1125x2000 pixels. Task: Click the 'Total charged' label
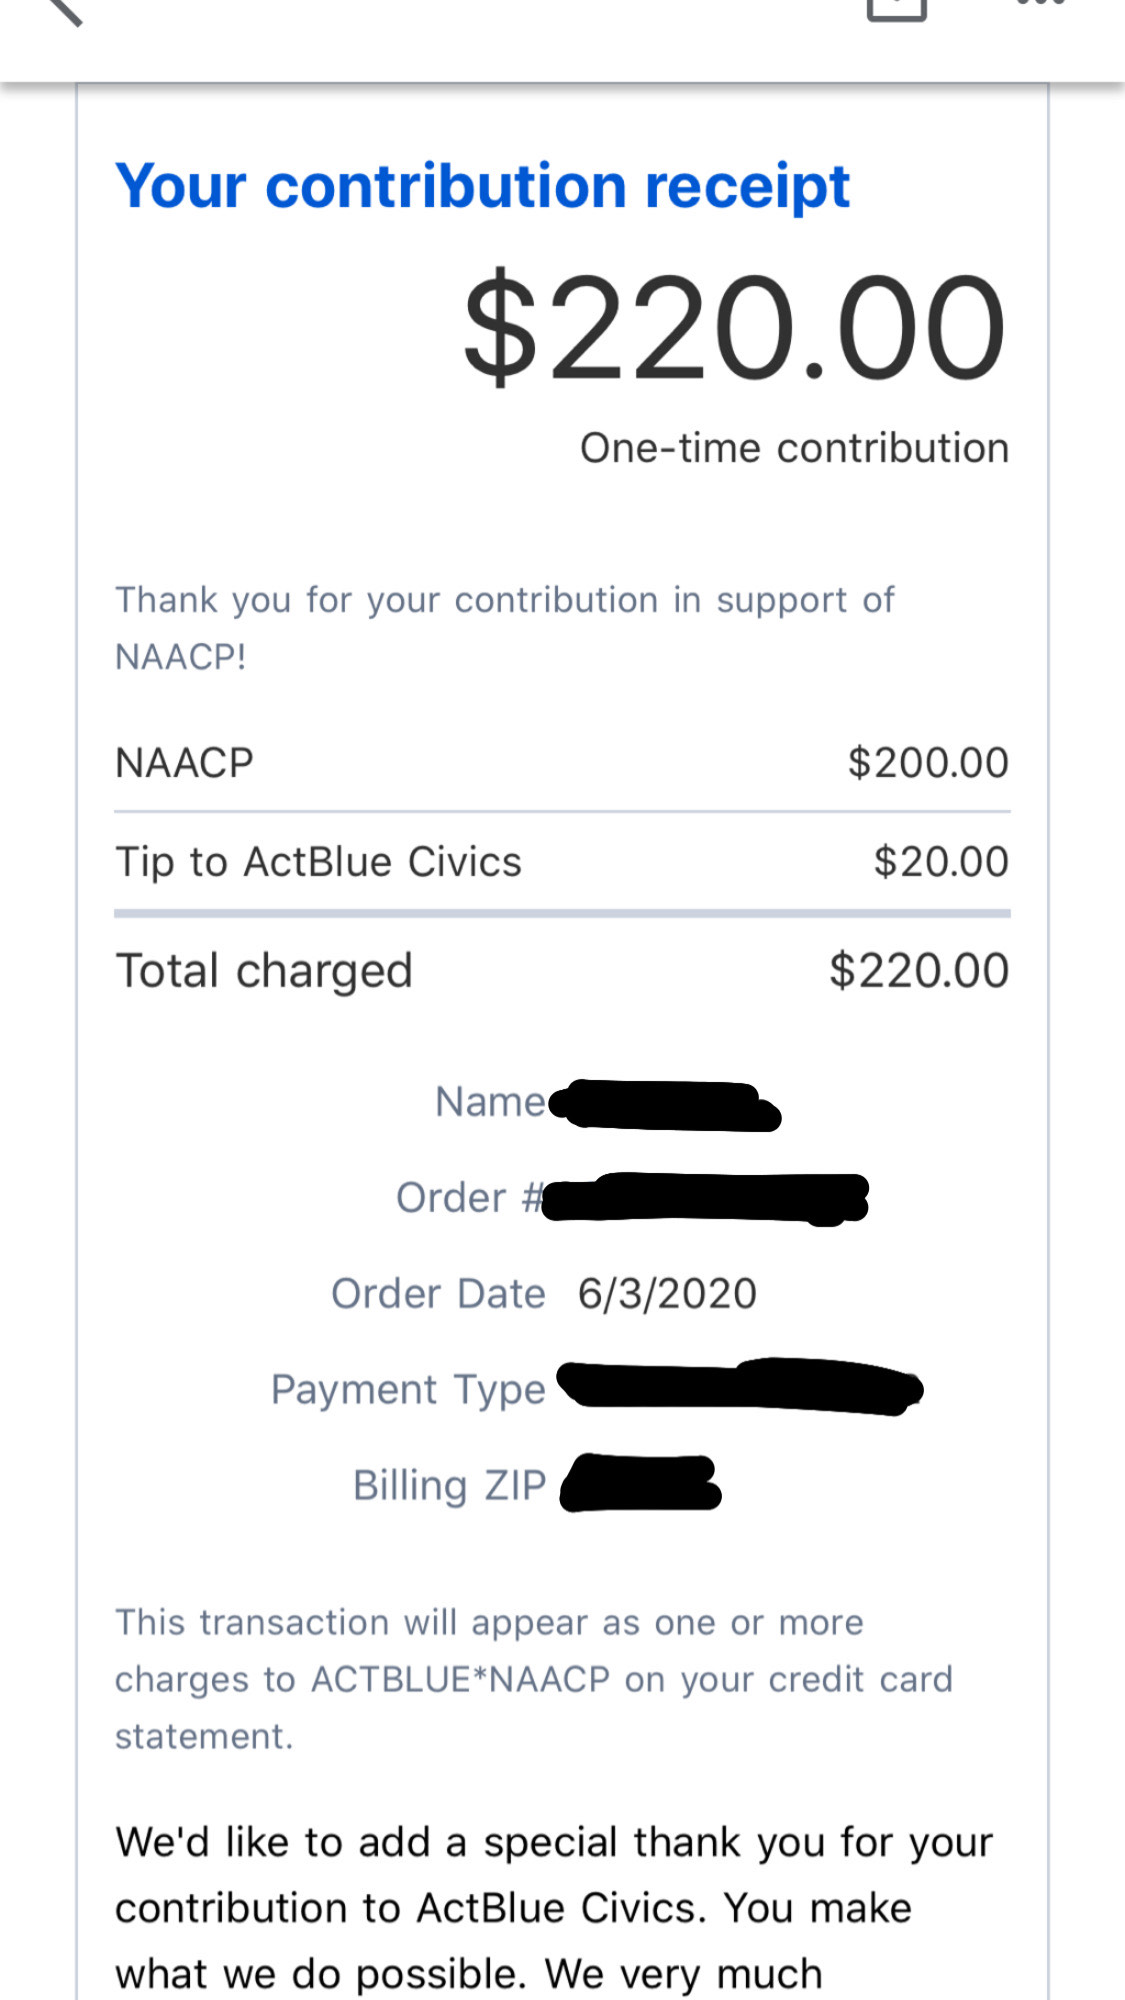click(264, 971)
